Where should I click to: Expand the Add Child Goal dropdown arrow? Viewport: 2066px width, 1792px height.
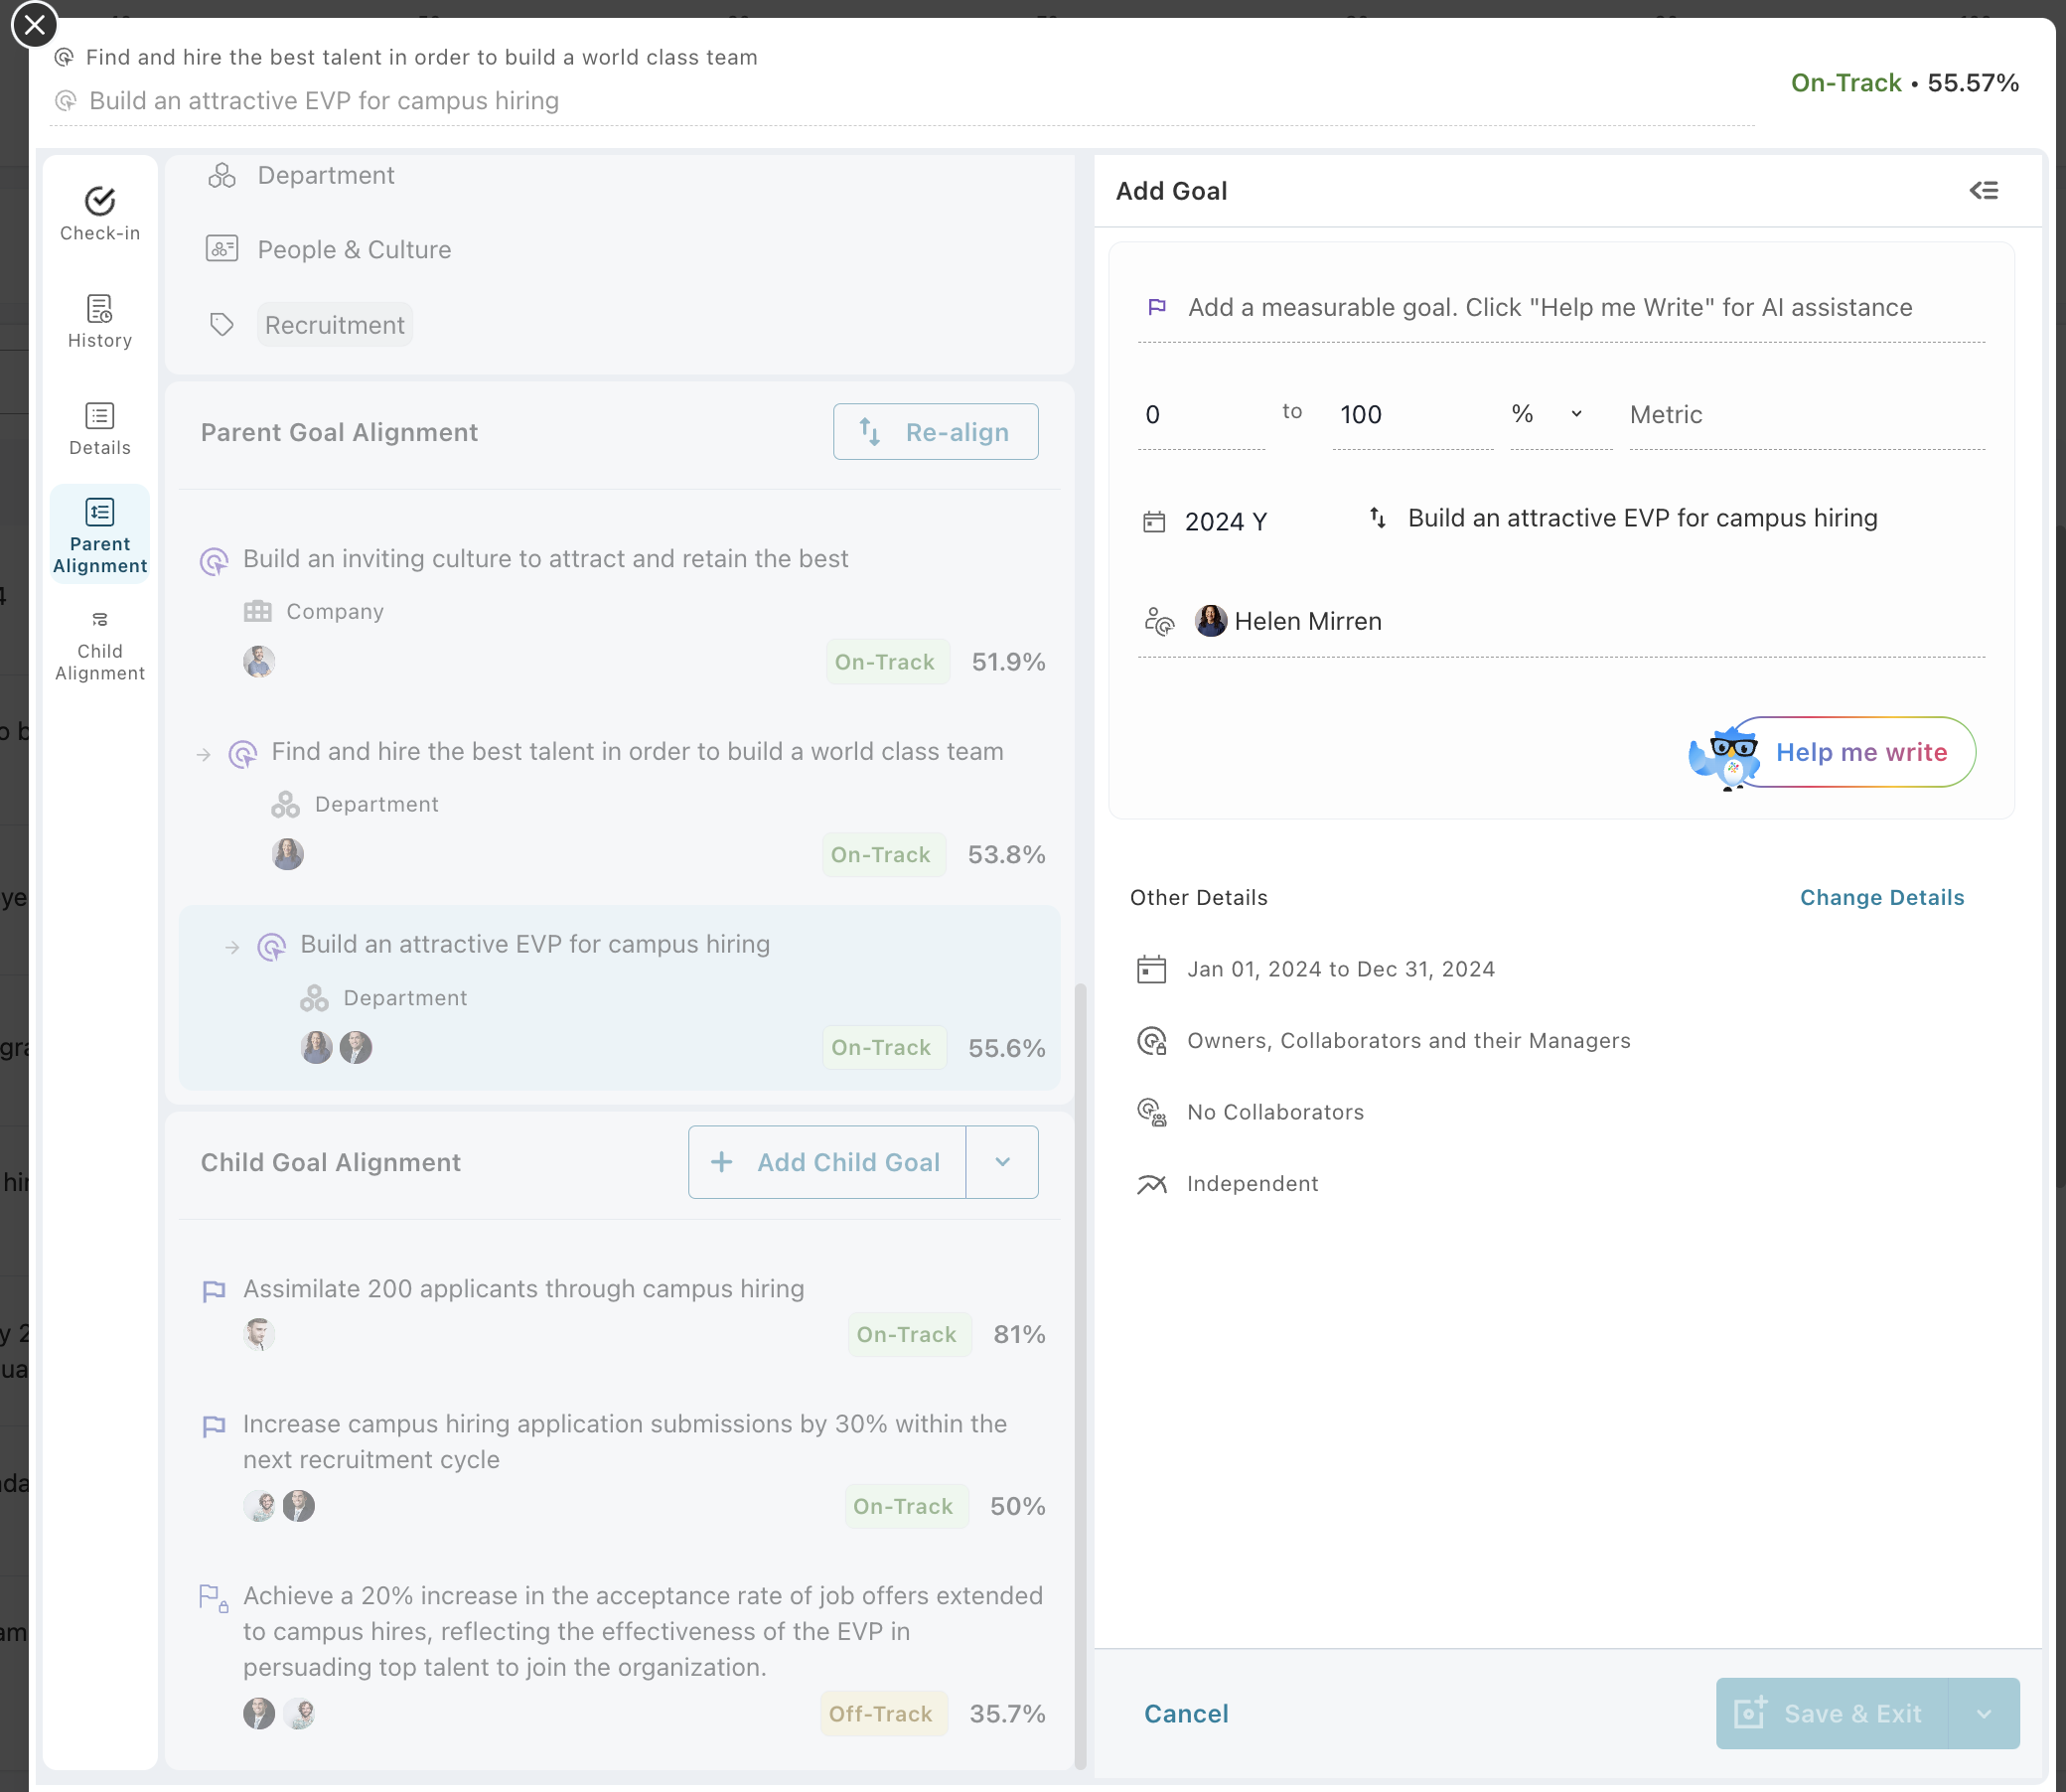(x=1002, y=1161)
